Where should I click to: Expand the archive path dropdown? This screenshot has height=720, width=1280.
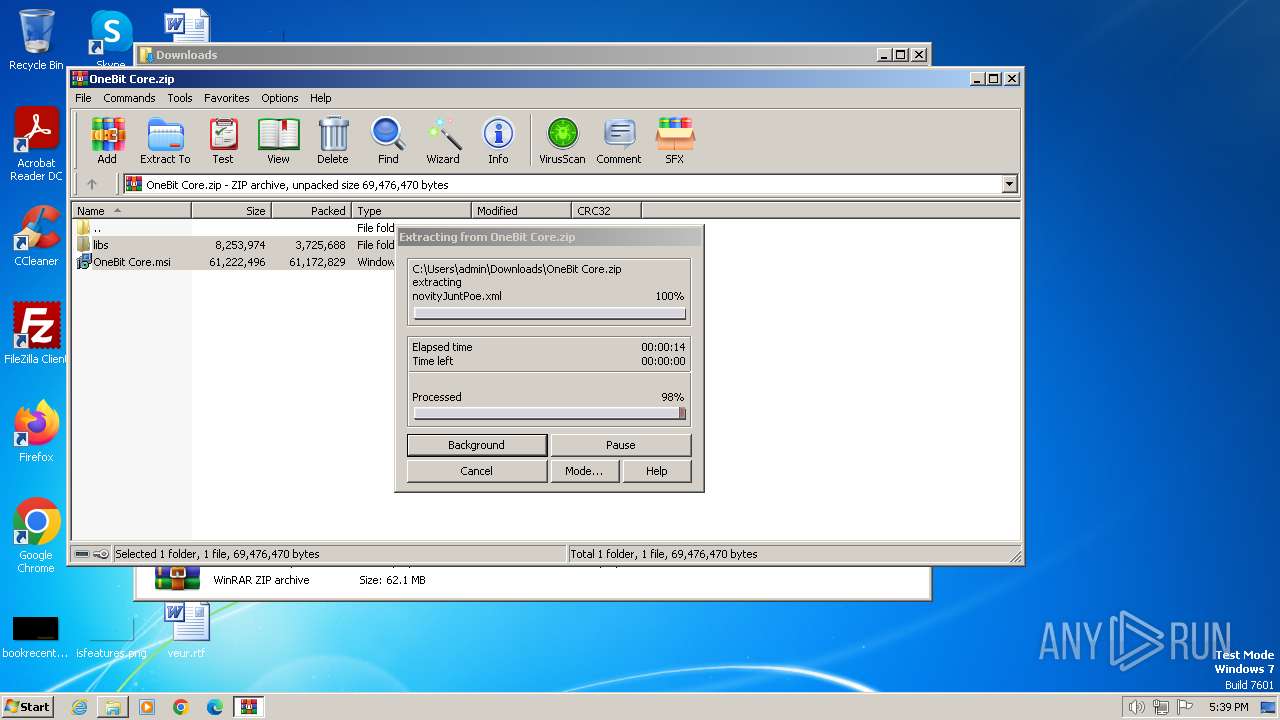coord(1009,184)
